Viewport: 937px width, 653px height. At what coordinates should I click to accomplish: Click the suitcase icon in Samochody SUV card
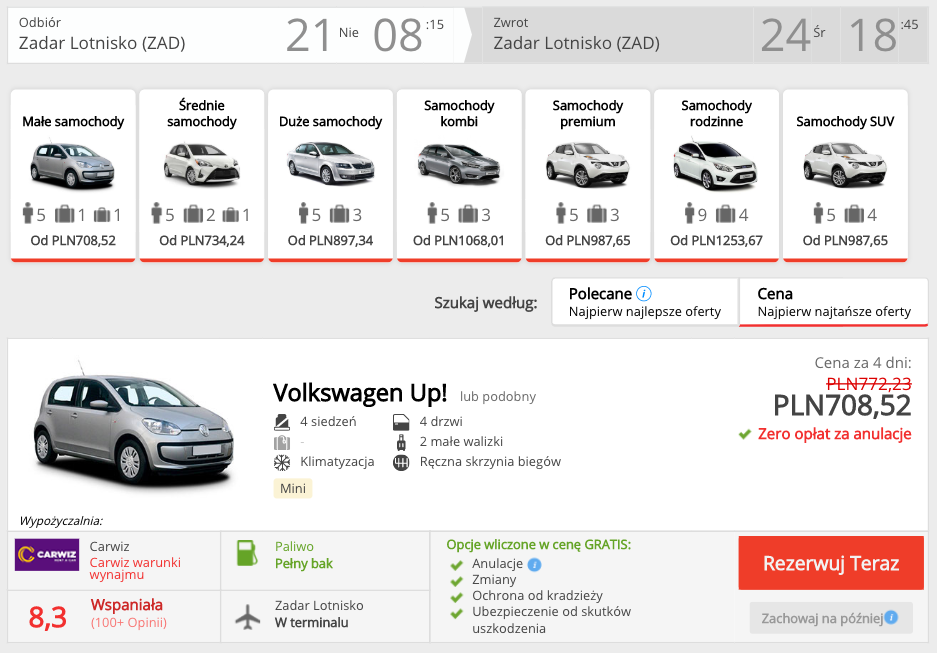854,214
